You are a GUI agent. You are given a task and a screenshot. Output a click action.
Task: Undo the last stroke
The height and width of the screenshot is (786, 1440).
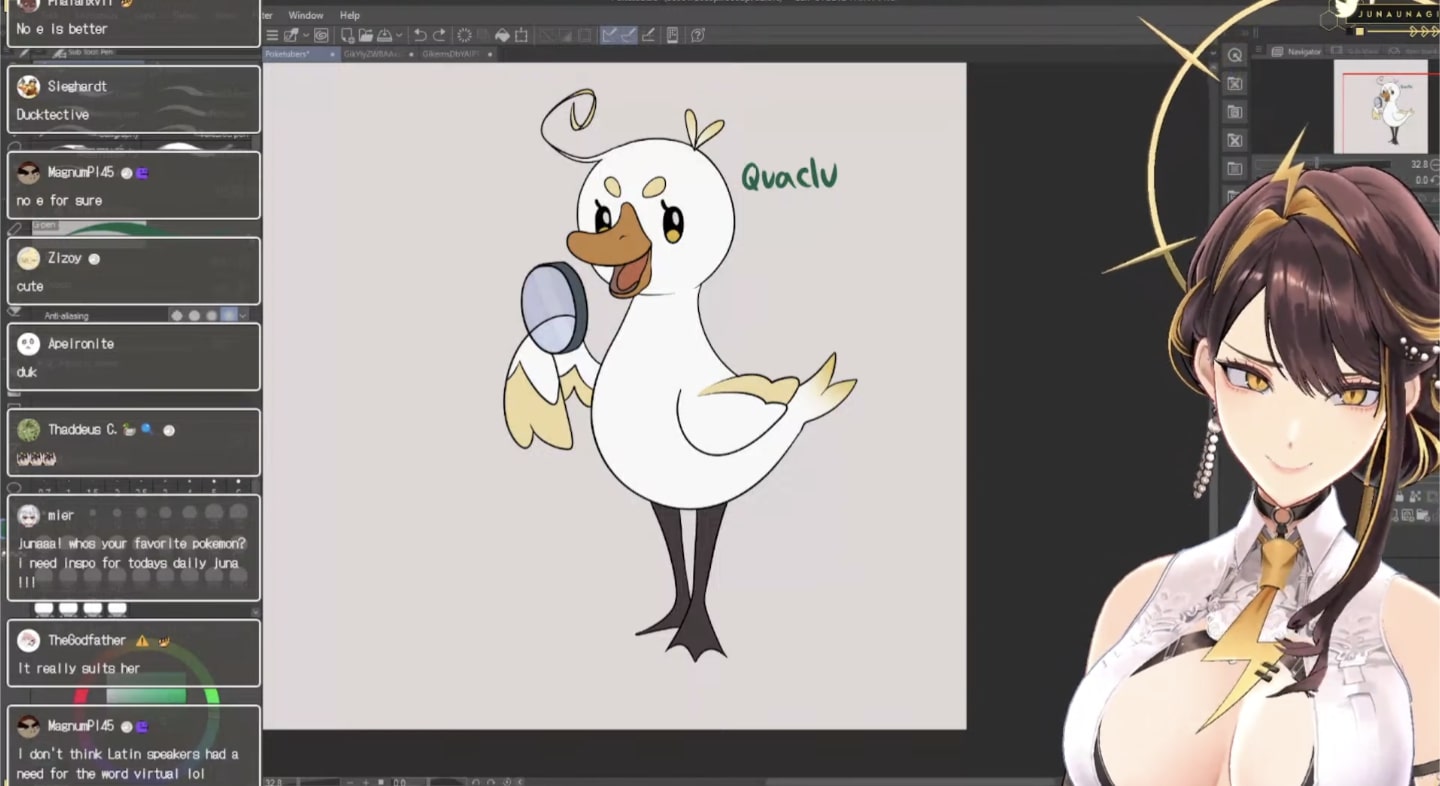click(420, 35)
